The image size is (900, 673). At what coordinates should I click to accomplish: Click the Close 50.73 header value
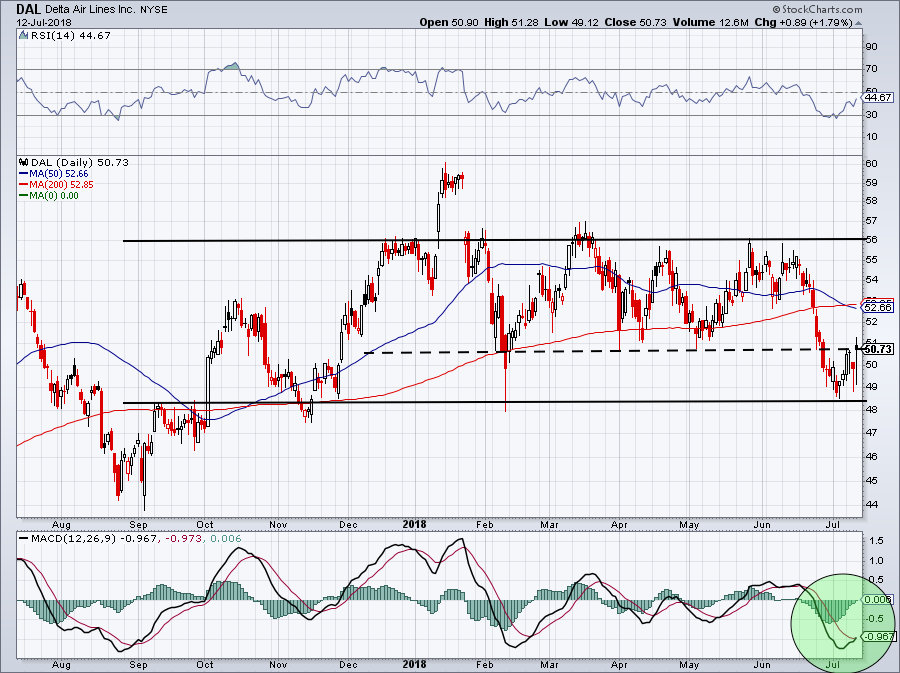[x=635, y=22]
